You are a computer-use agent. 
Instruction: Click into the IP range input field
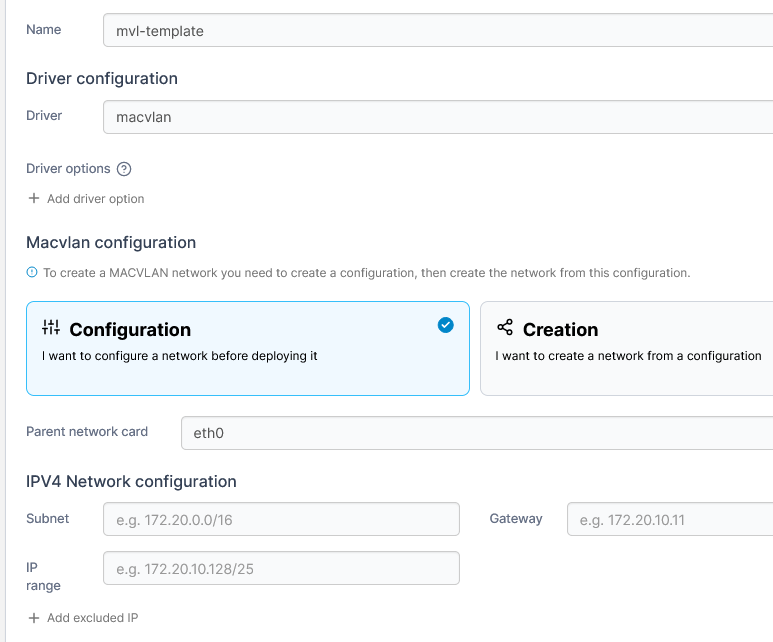click(281, 568)
